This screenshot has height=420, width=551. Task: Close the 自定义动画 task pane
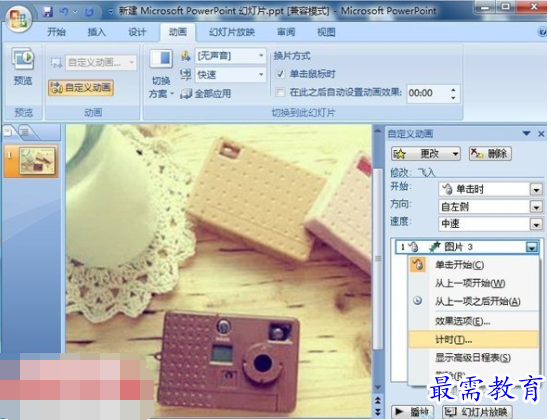[541, 134]
